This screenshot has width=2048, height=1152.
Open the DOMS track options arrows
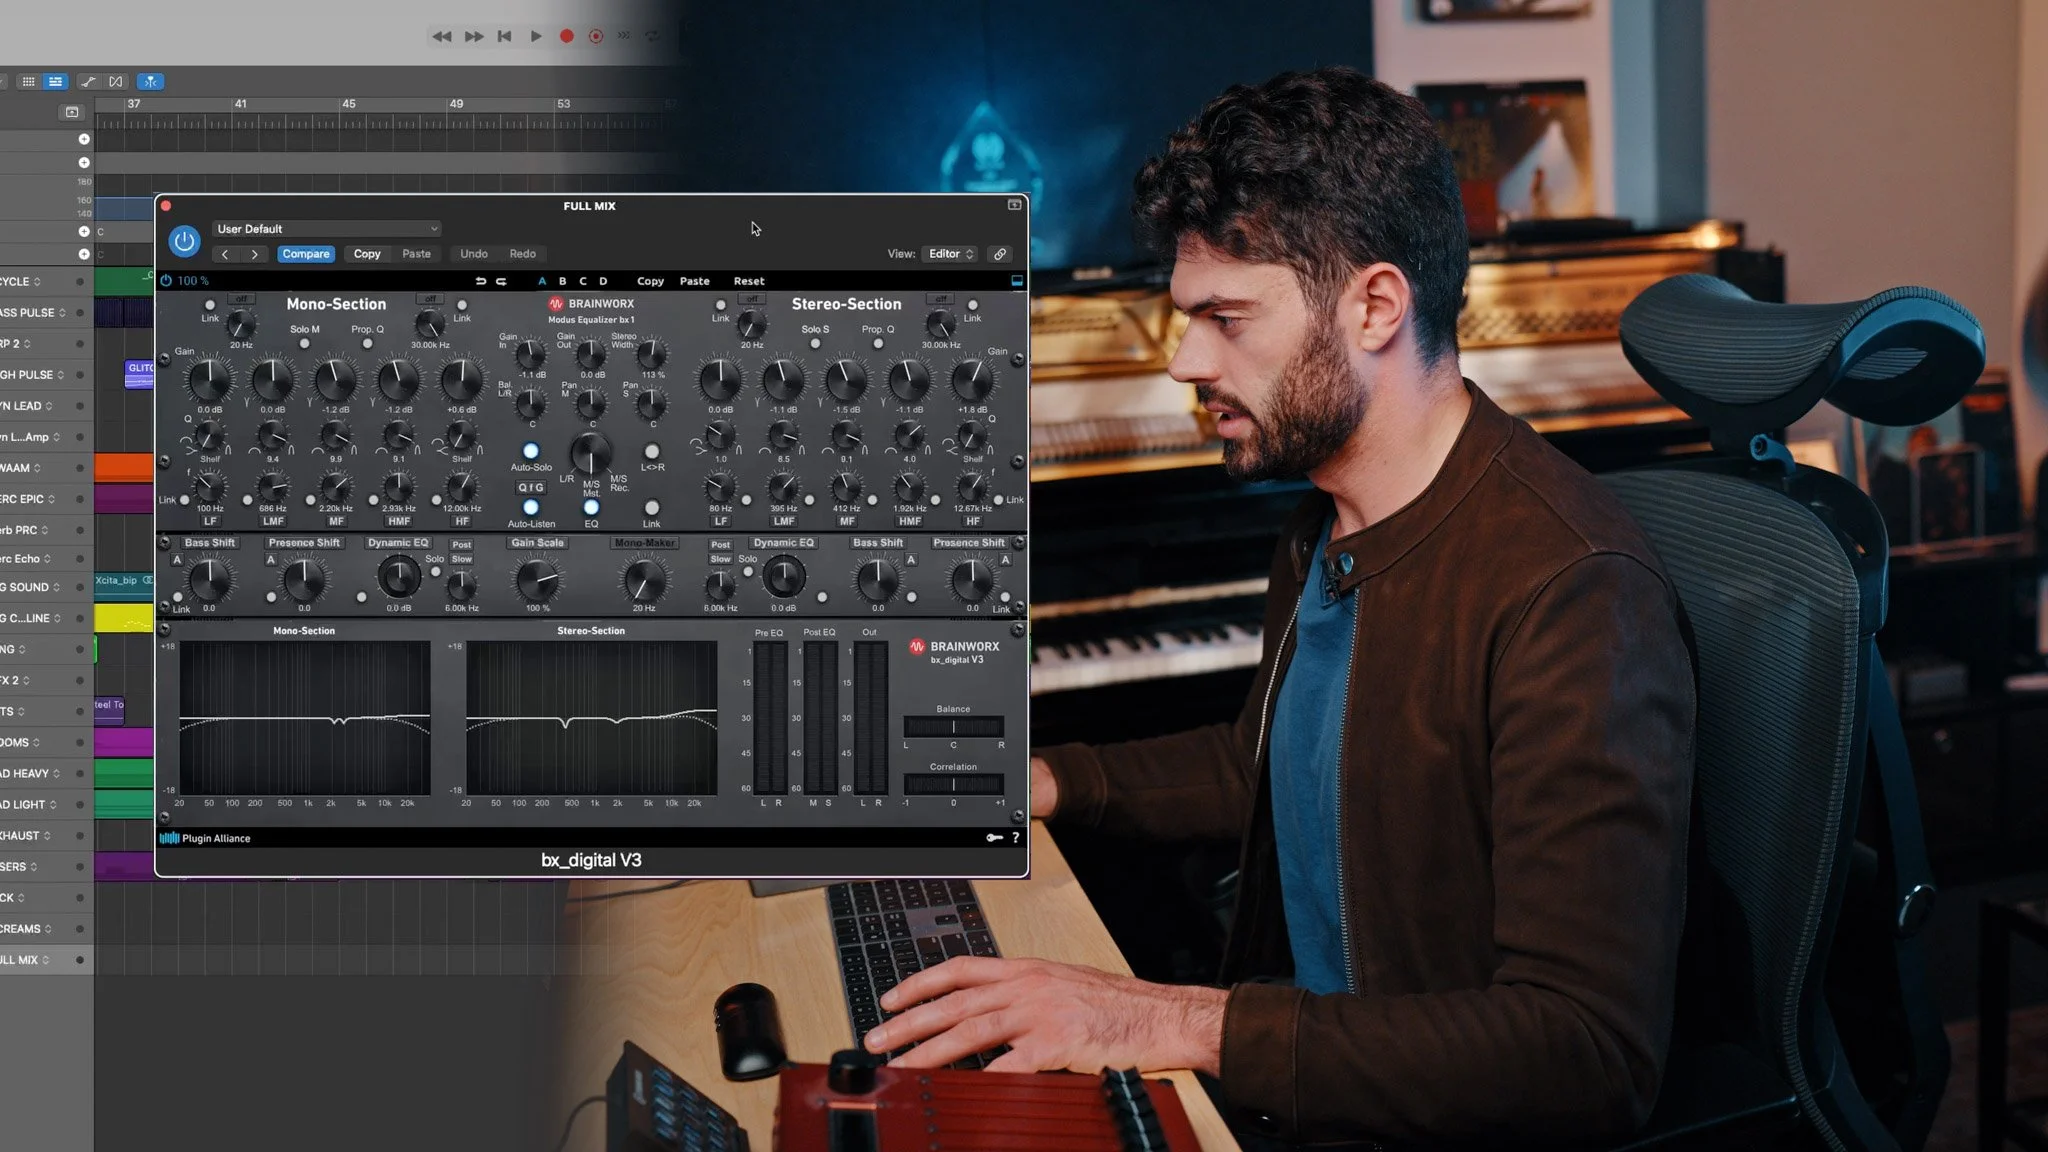36,743
